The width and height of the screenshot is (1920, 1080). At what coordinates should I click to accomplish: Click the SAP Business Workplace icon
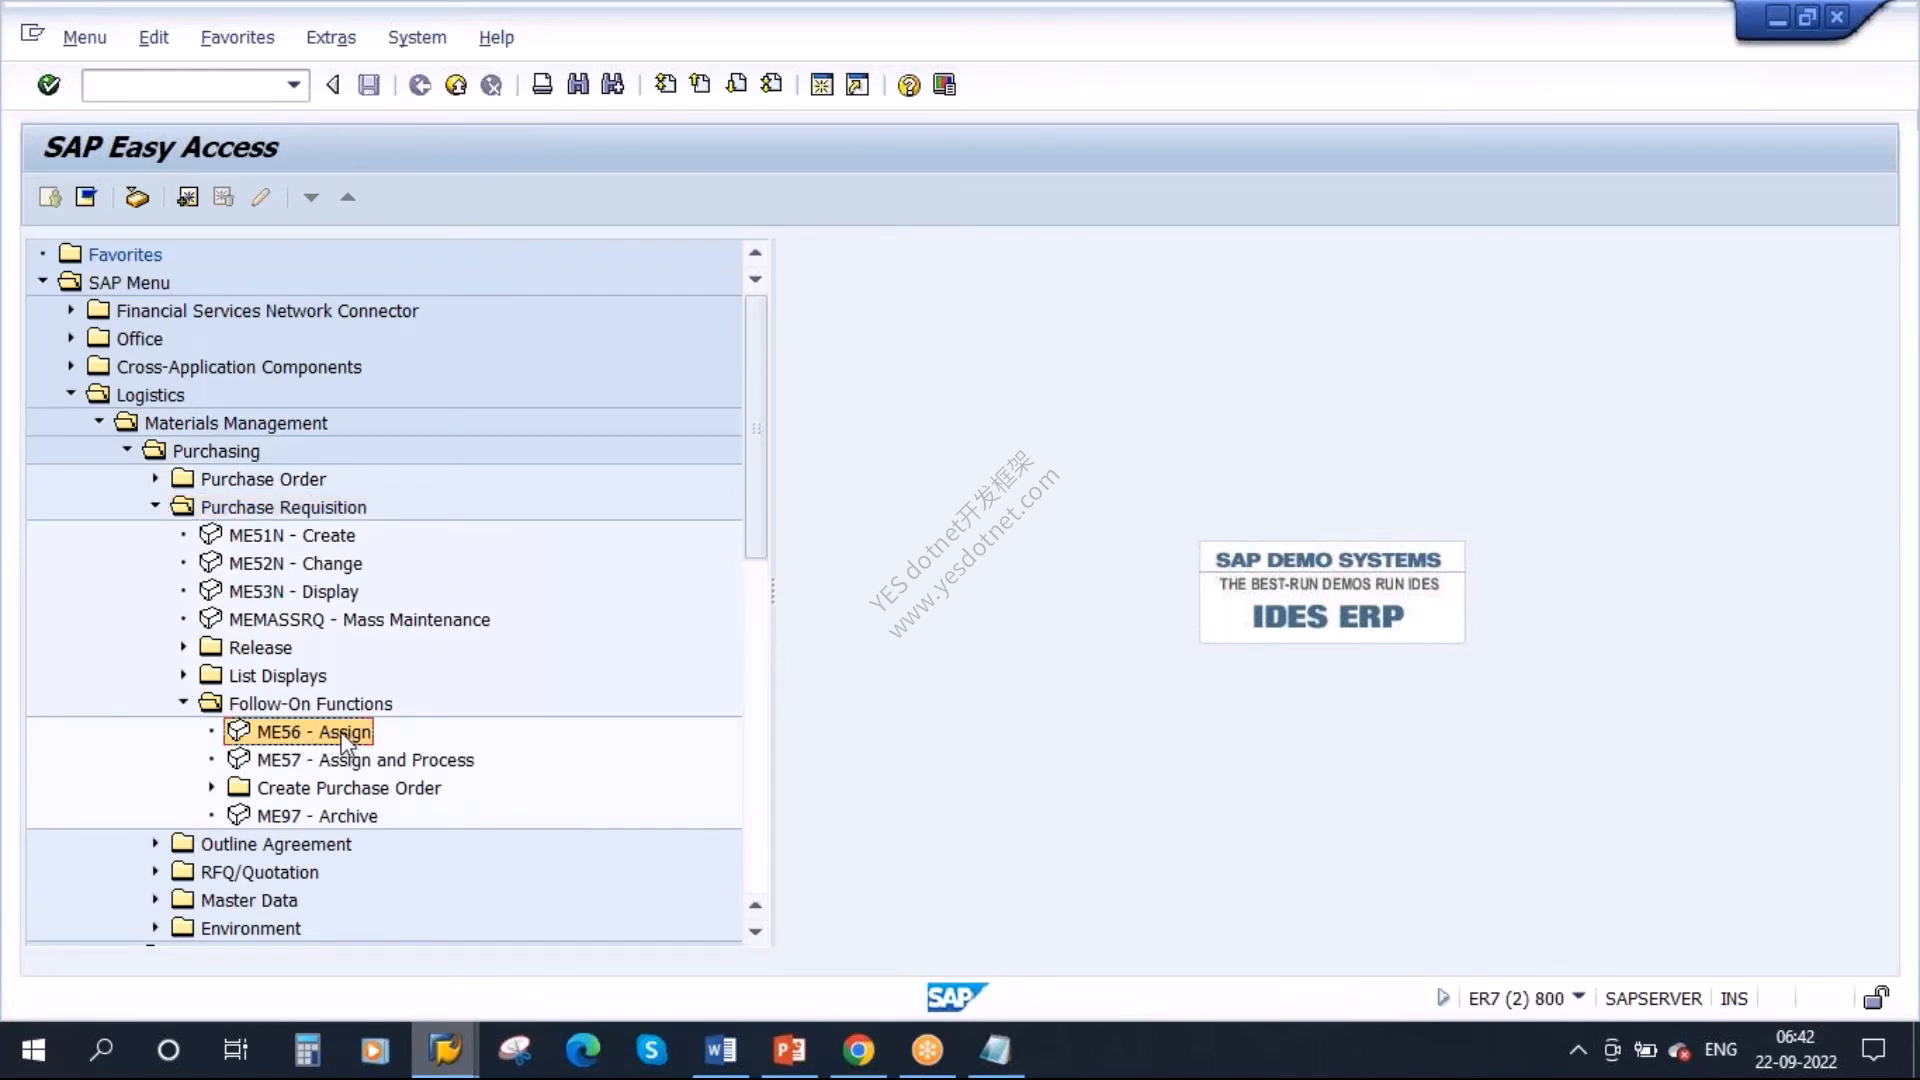[x=137, y=197]
